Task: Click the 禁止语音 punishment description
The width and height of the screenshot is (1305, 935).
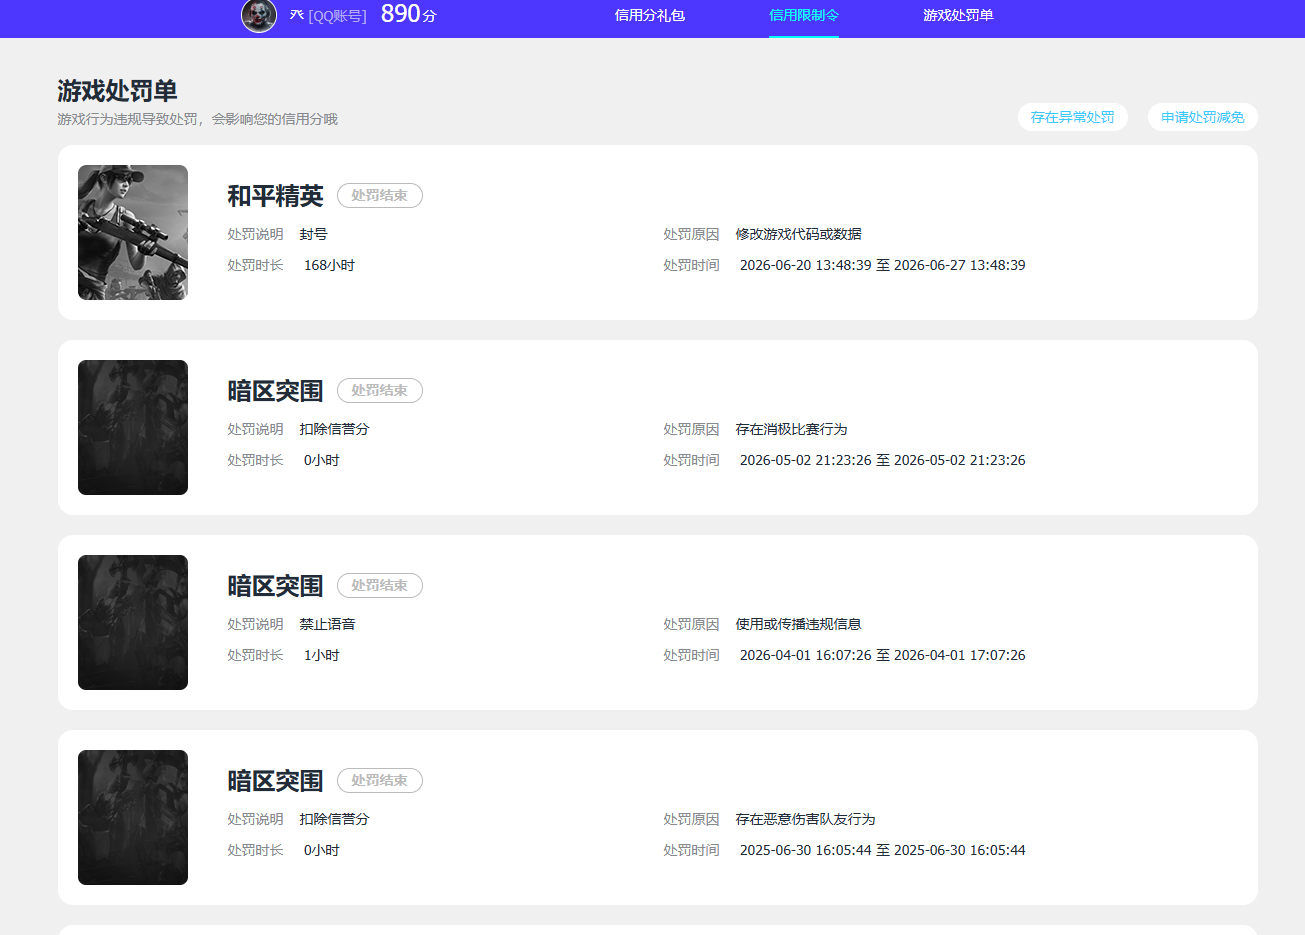Action: click(x=327, y=624)
